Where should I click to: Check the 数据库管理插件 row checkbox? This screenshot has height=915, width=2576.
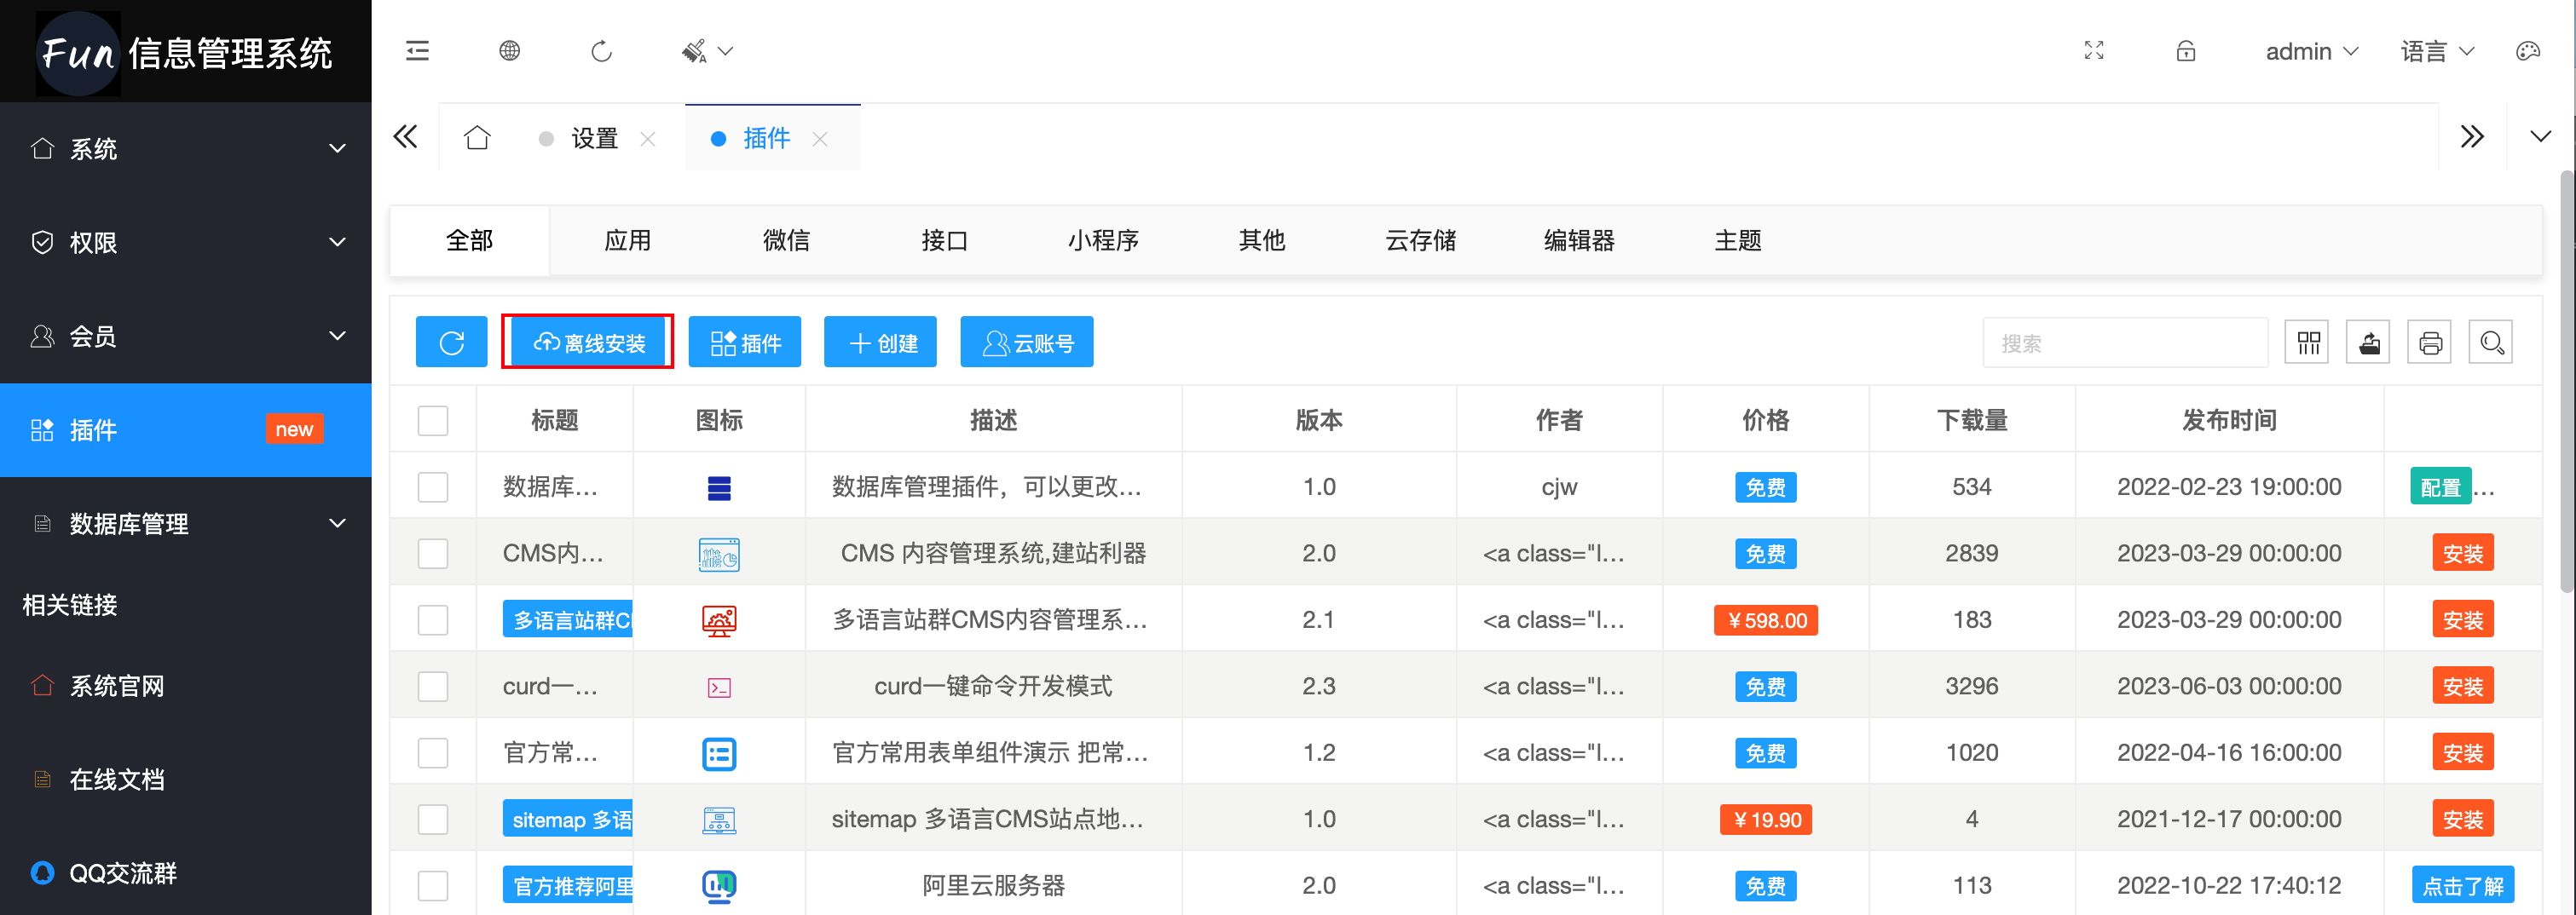click(433, 488)
